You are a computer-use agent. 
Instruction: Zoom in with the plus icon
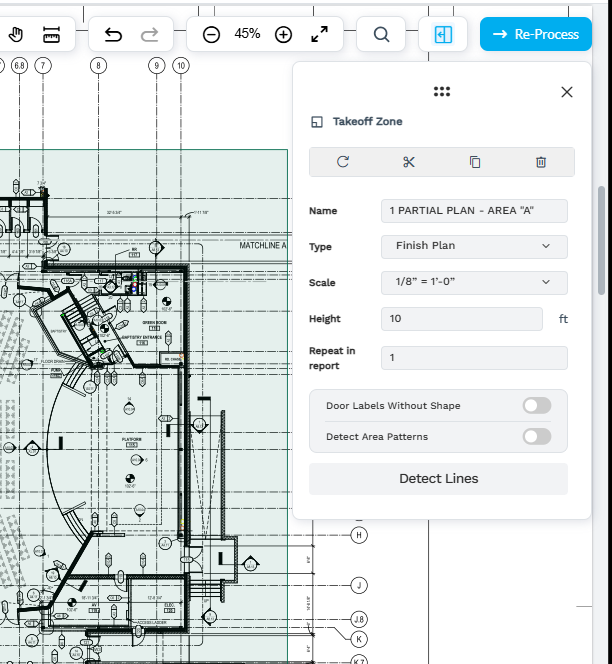pos(283,35)
